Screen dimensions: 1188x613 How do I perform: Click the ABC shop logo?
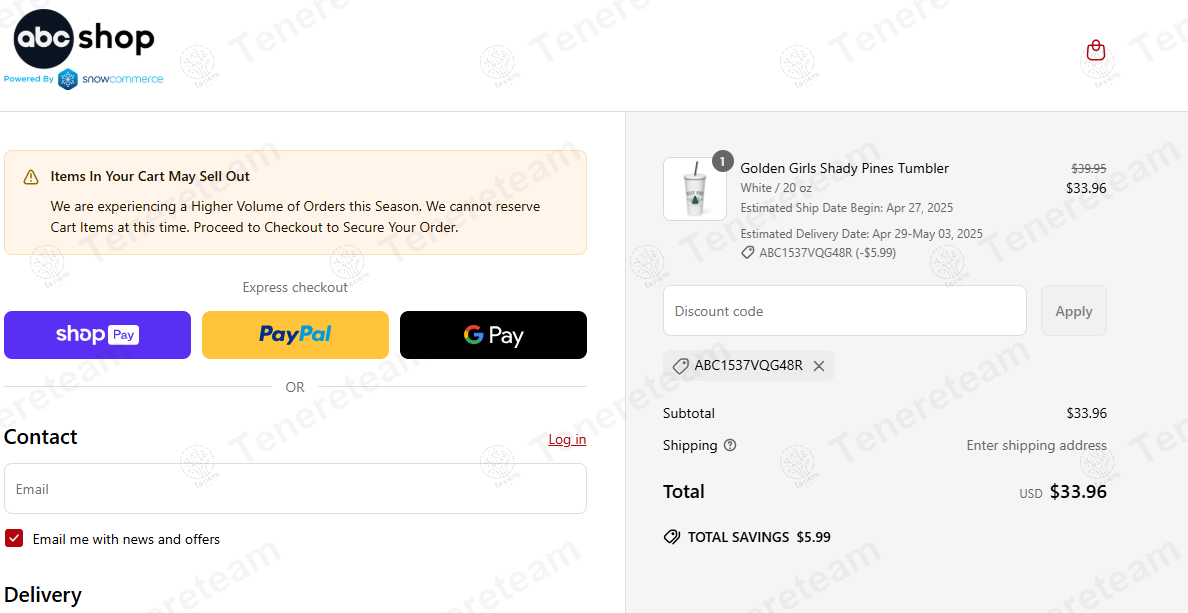pos(84,40)
